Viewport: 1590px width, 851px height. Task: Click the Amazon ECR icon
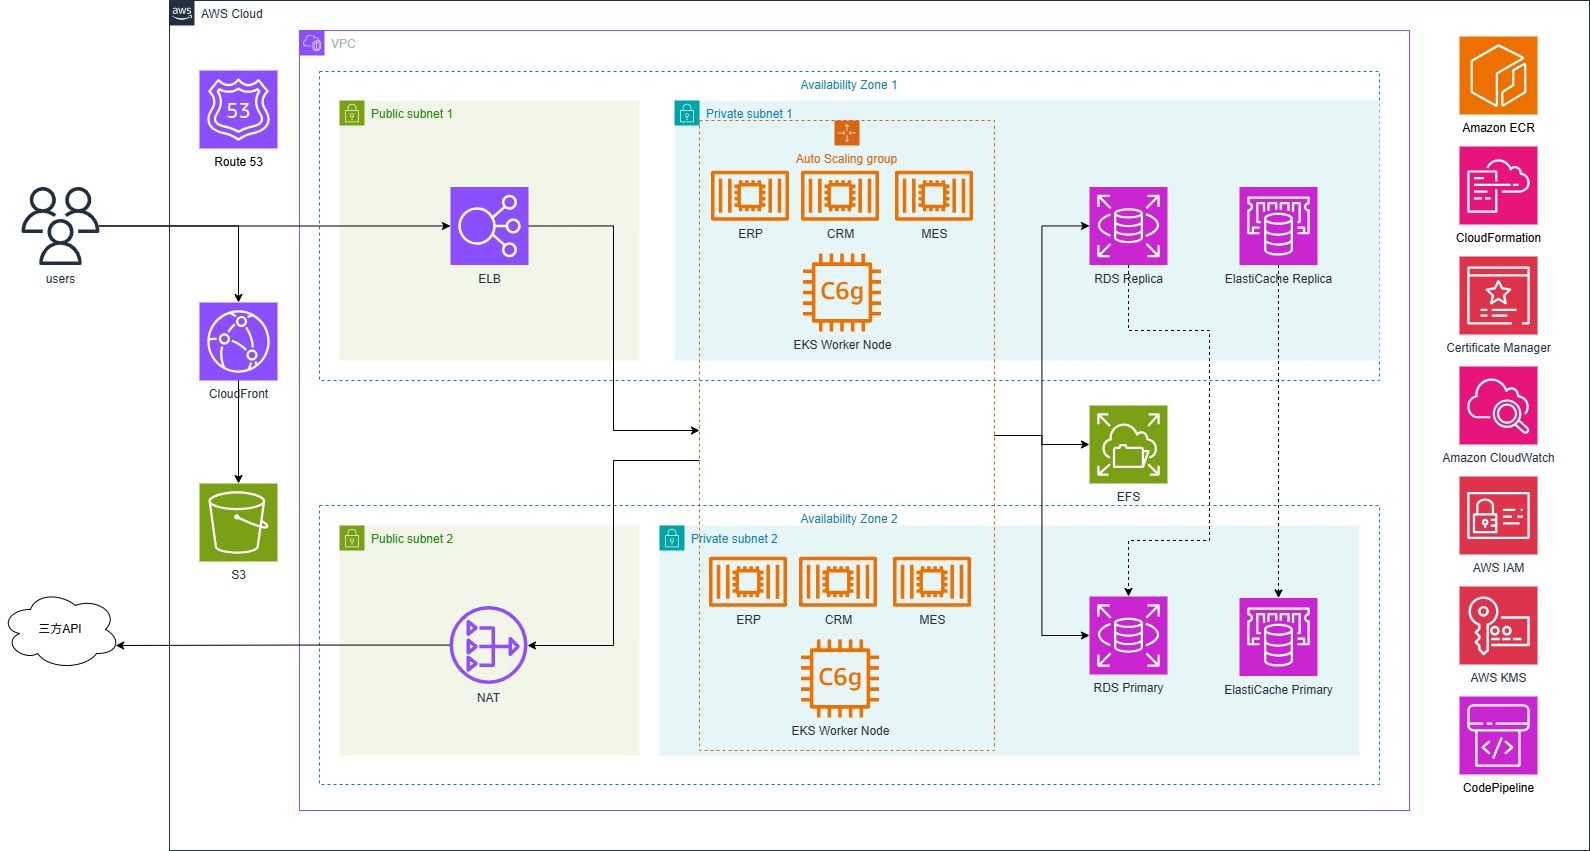pyautogui.click(x=1498, y=76)
